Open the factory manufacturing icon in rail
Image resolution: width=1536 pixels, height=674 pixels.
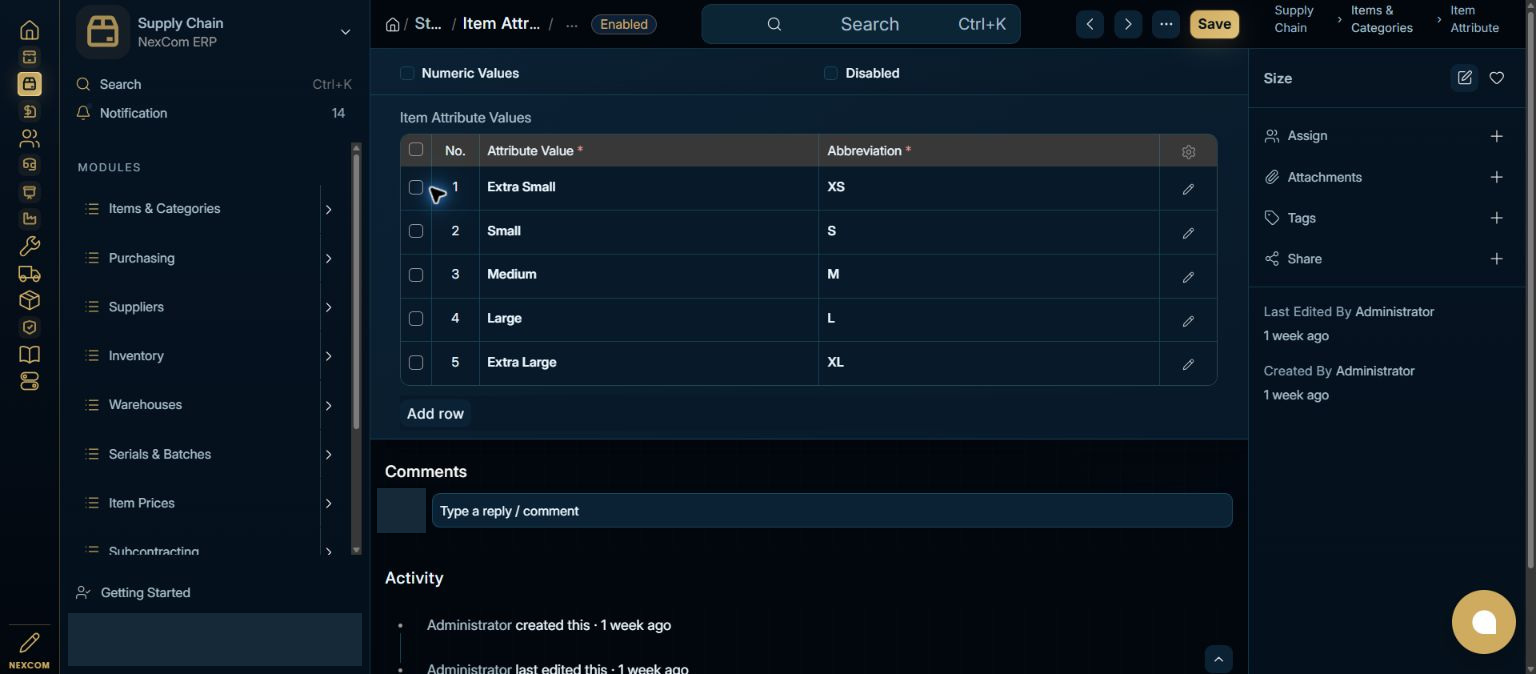(x=29, y=219)
